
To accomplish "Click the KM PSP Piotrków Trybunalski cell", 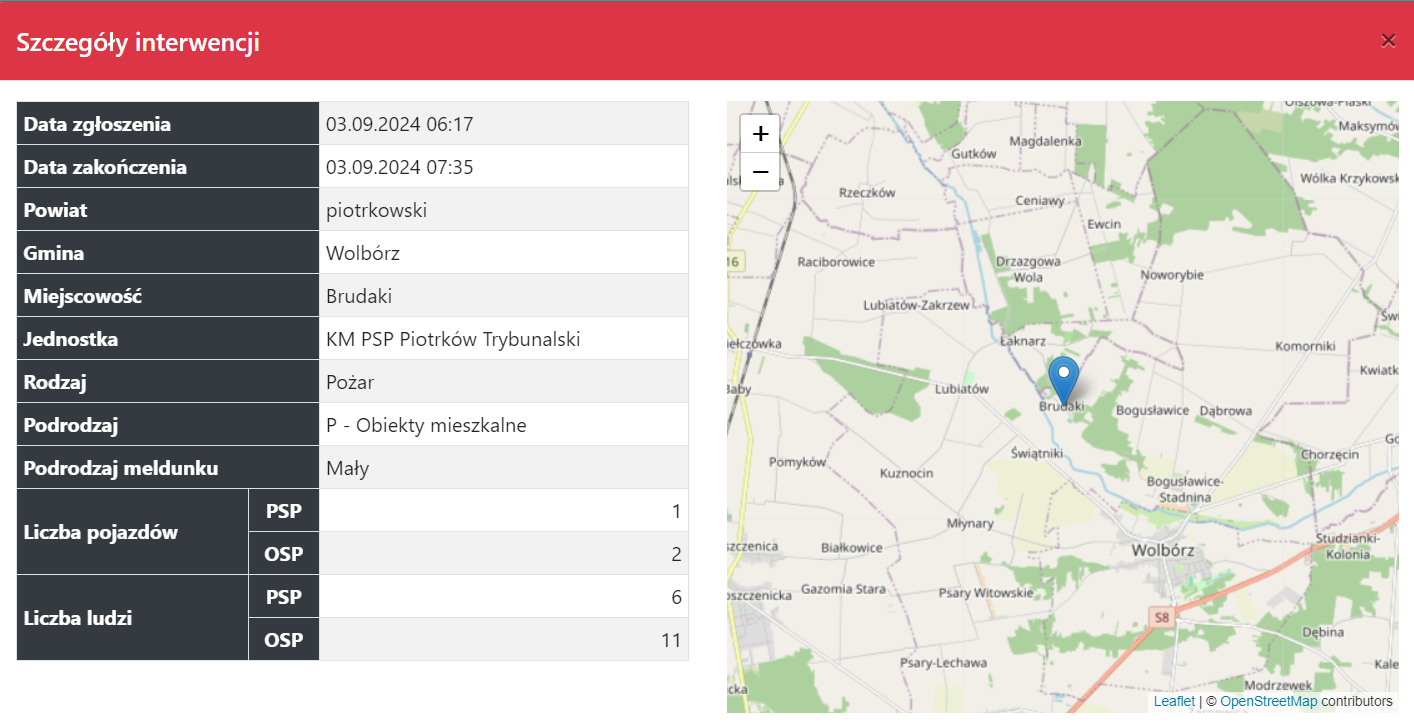I will (453, 340).
